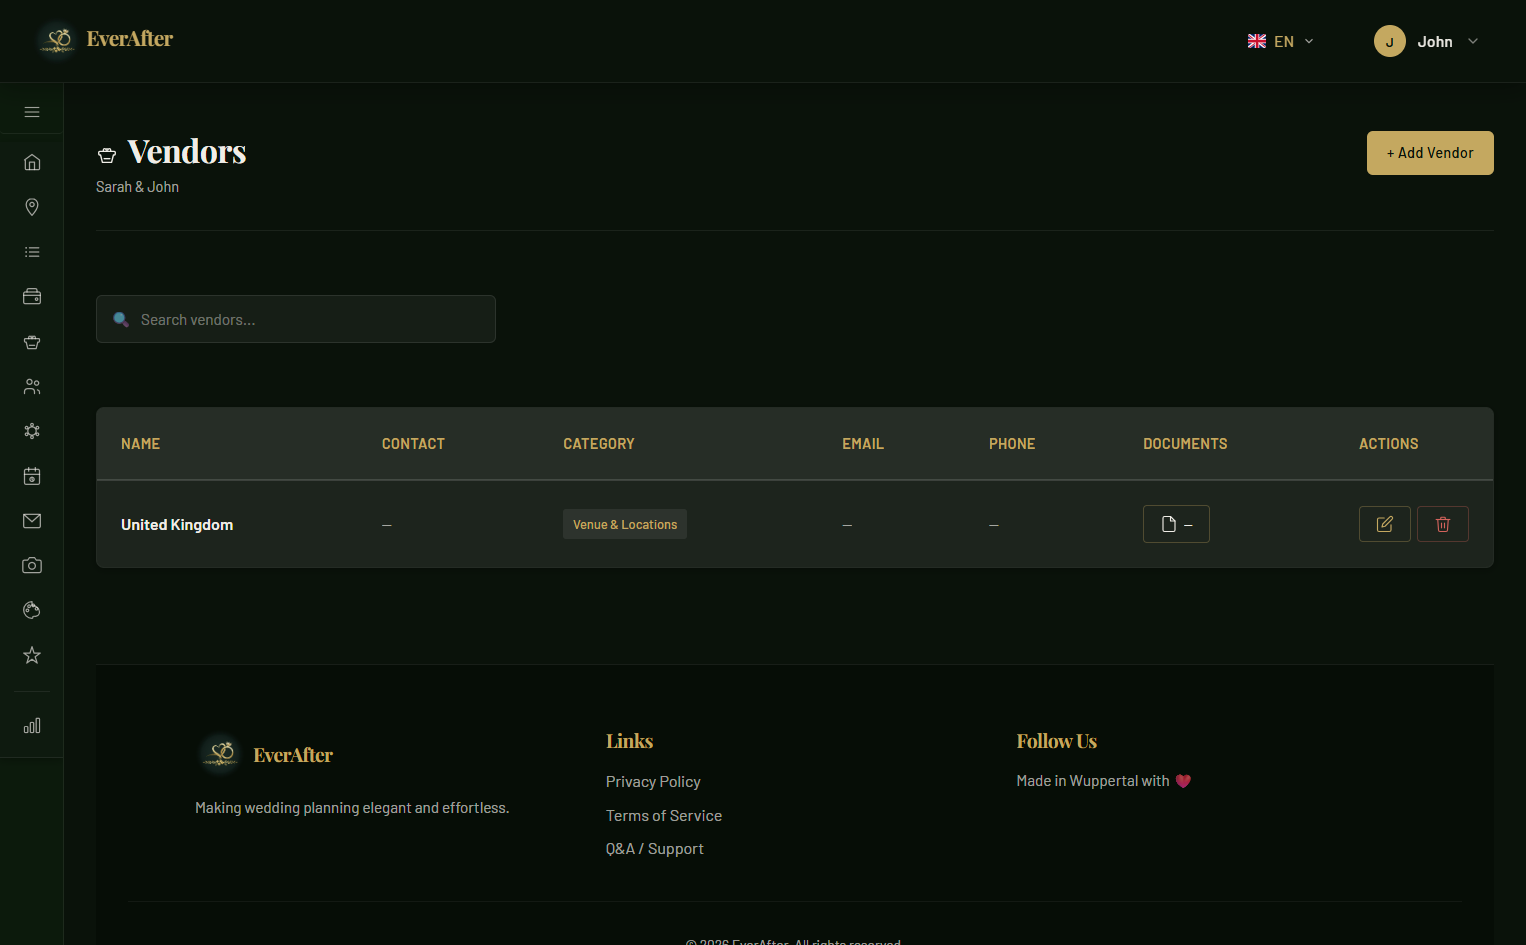Screen dimensions: 1526x945
Task: Open documents button for United Kingdom
Action: point(1176,524)
